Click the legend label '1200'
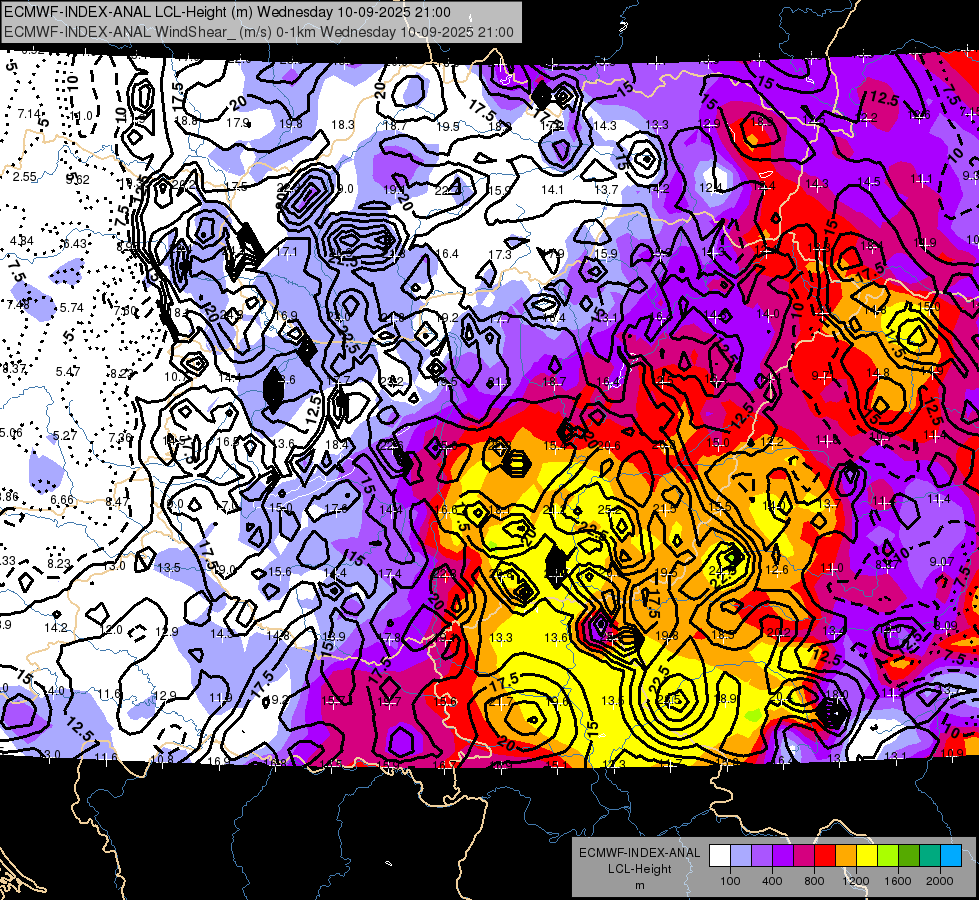Image resolution: width=979 pixels, height=900 pixels. click(x=855, y=881)
